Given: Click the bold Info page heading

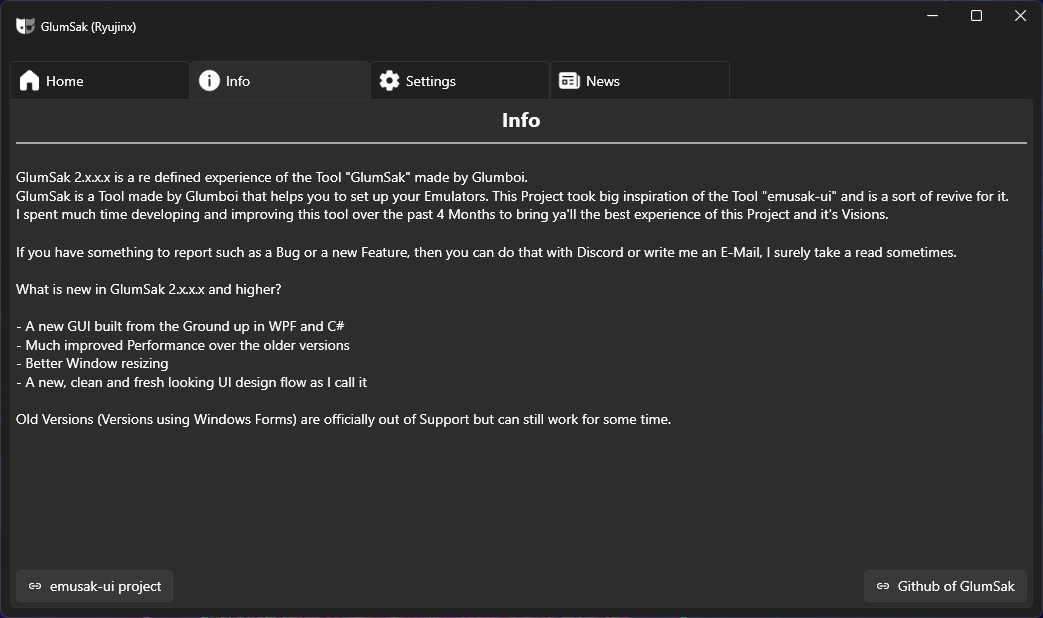Looking at the screenshot, I should point(521,120).
